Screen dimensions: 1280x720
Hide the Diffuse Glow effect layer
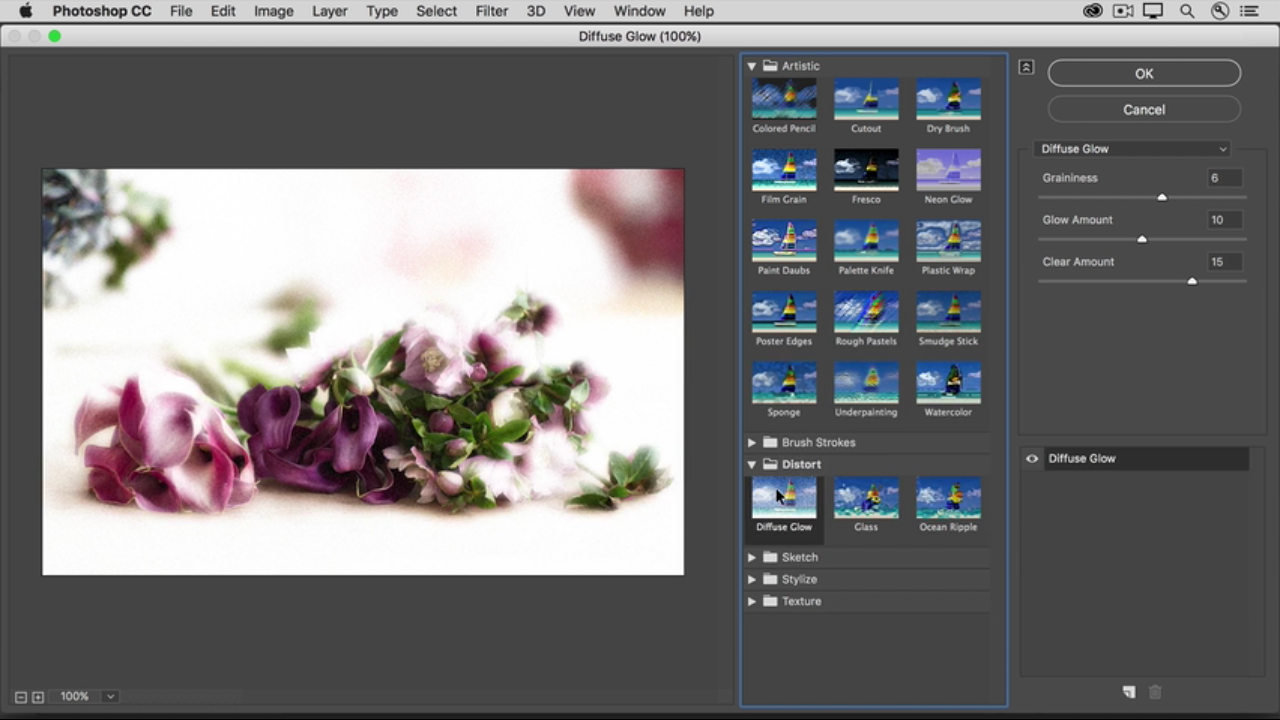(1032, 459)
